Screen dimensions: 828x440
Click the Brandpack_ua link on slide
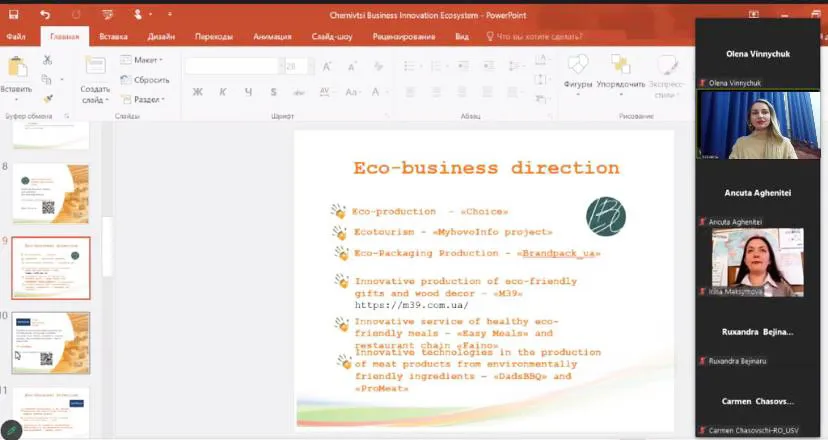coord(558,254)
